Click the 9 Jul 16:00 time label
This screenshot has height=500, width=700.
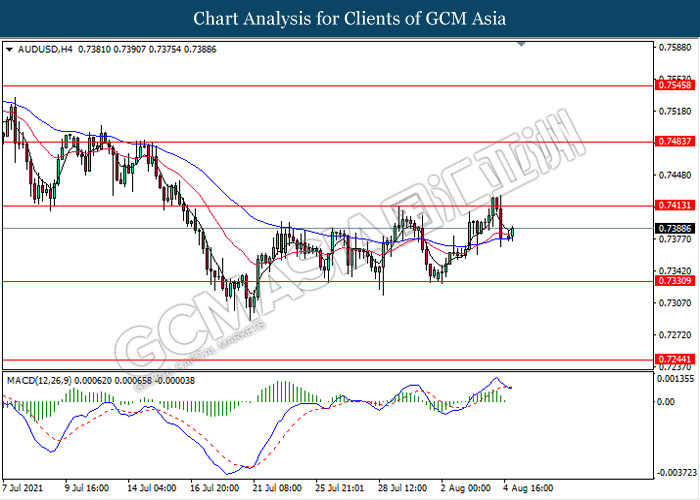87,488
